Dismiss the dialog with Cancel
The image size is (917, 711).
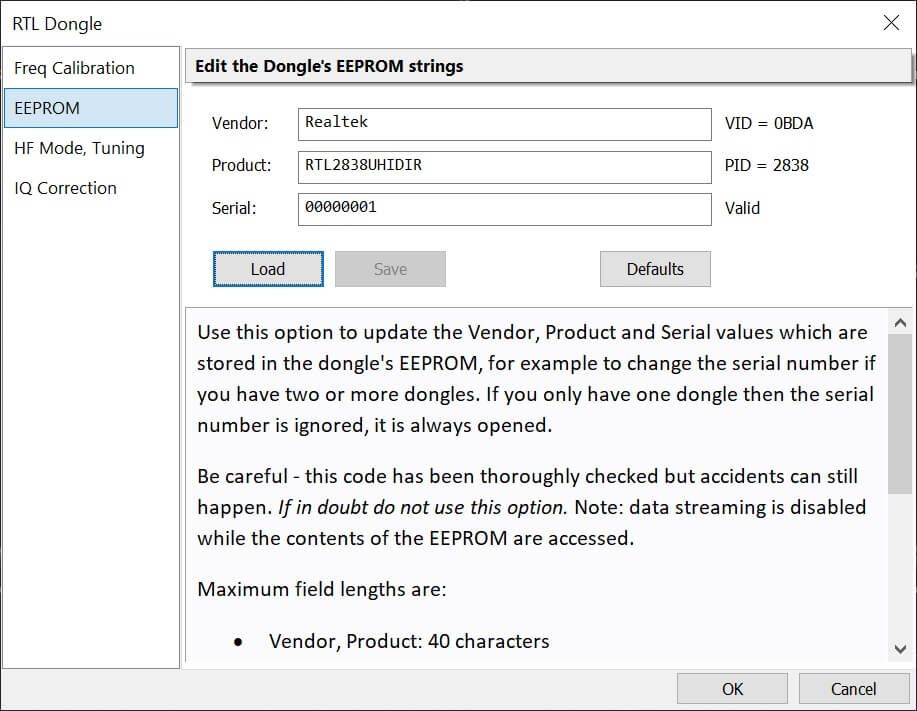coord(853,689)
